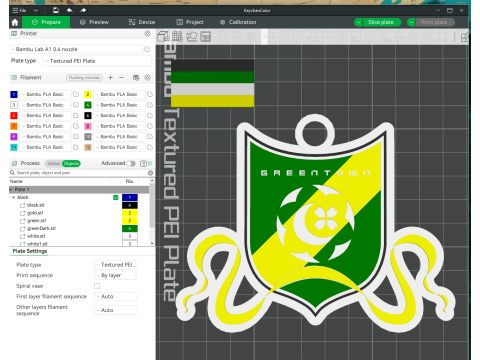Click the AMS sync filament icon
The width and height of the screenshot is (480, 360).
point(136,78)
